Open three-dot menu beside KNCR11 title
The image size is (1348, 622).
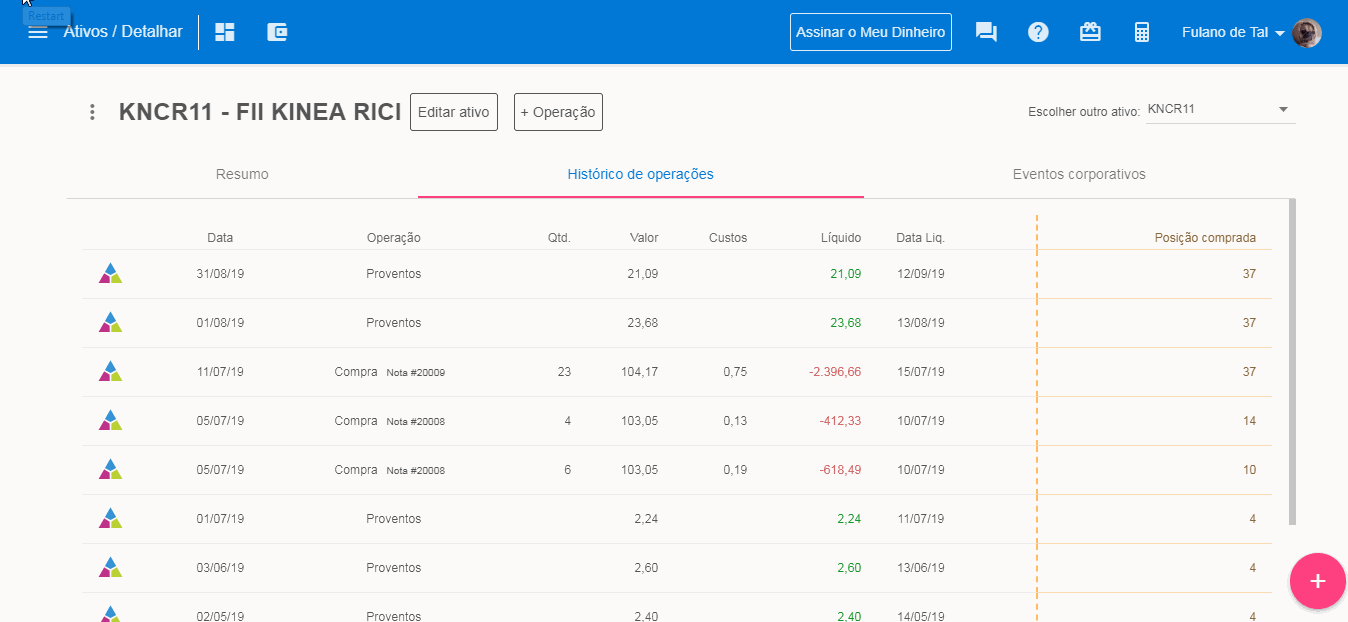point(92,112)
